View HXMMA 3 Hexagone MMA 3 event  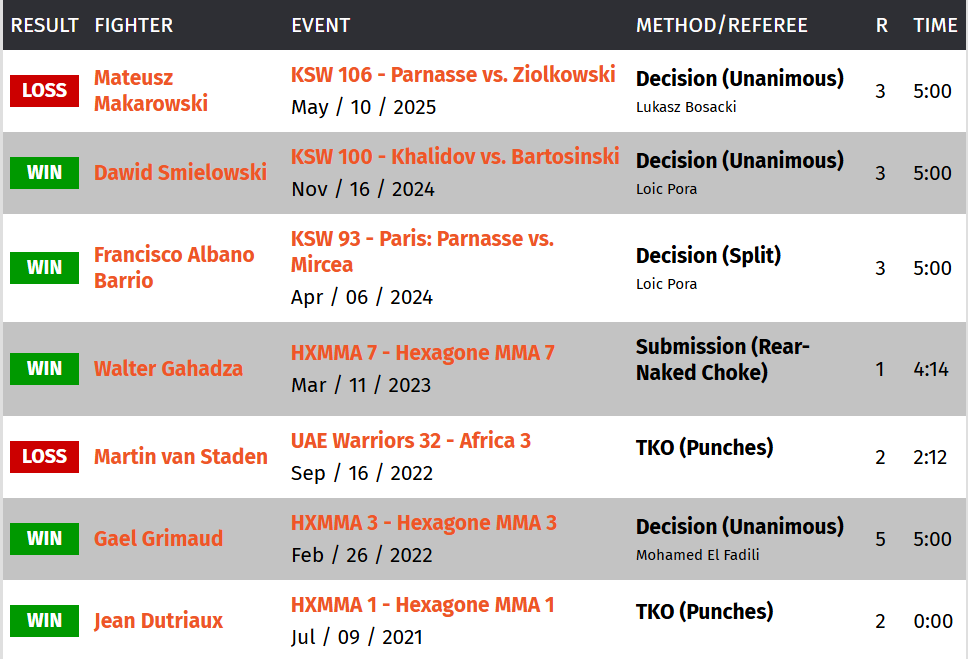[423, 522]
